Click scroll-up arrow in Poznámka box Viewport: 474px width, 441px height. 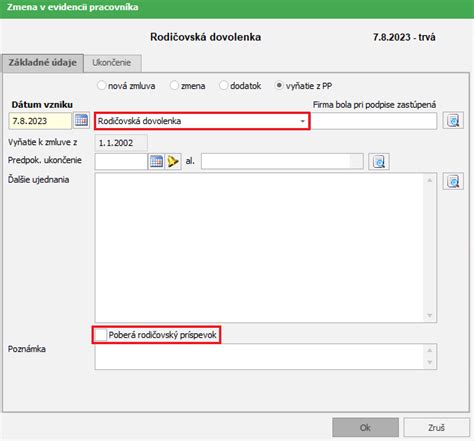tap(430, 350)
